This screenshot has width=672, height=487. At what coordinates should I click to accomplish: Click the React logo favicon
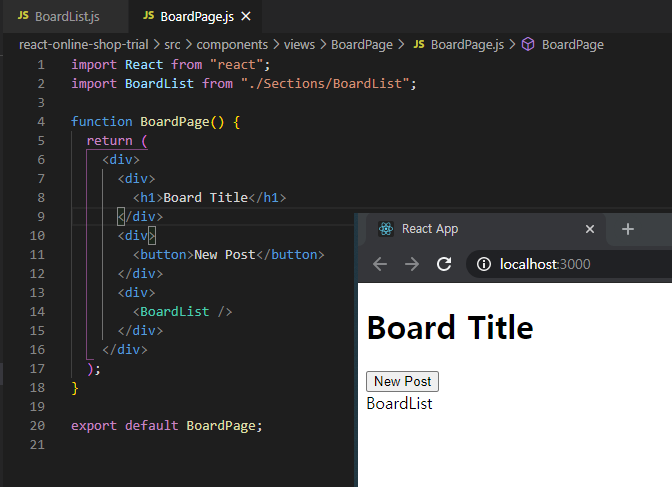pos(386,229)
